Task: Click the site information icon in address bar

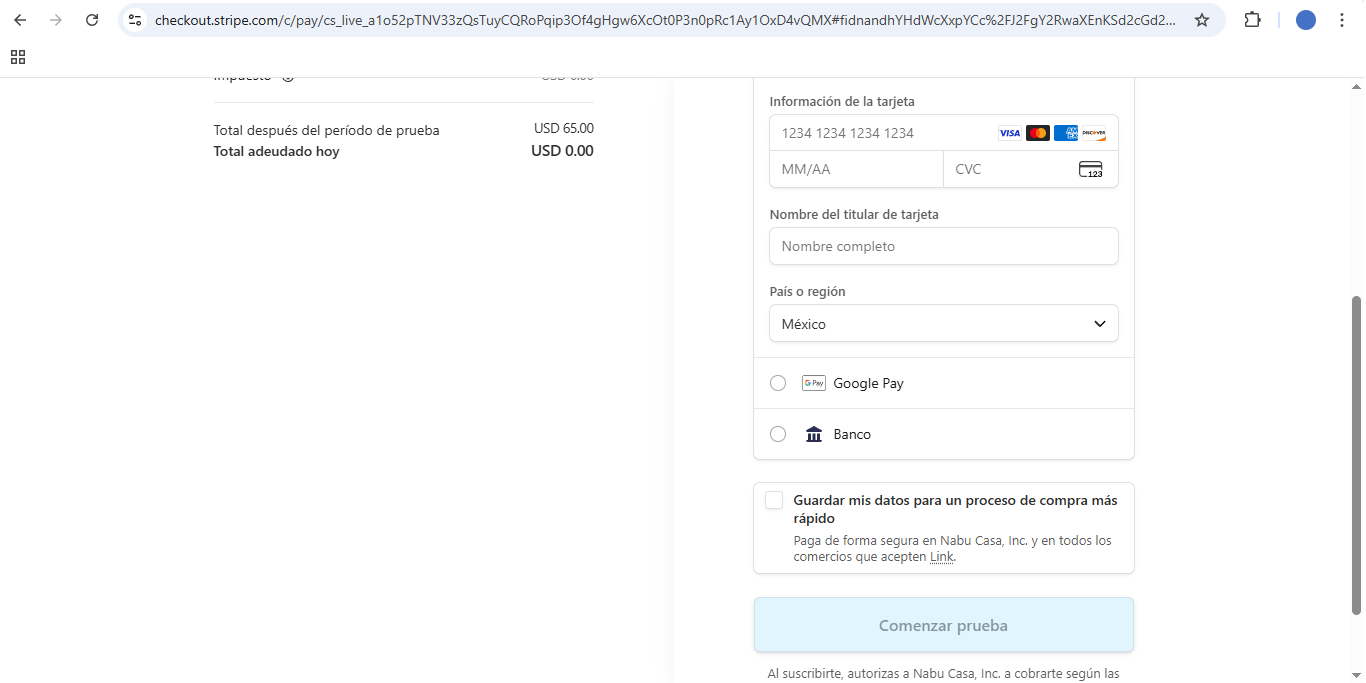Action: click(136, 20)
